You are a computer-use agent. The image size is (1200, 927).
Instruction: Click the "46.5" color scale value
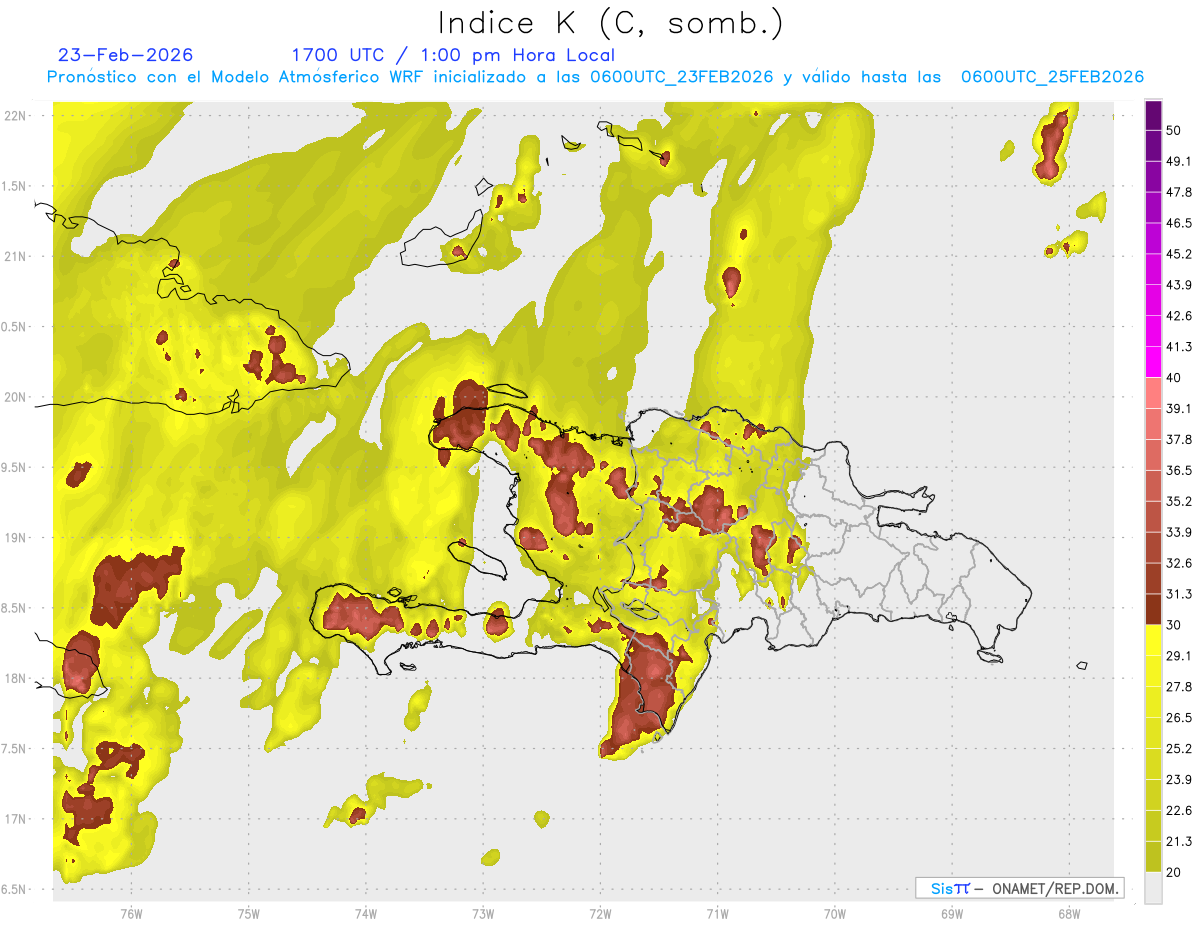[x=1178, y=223]
